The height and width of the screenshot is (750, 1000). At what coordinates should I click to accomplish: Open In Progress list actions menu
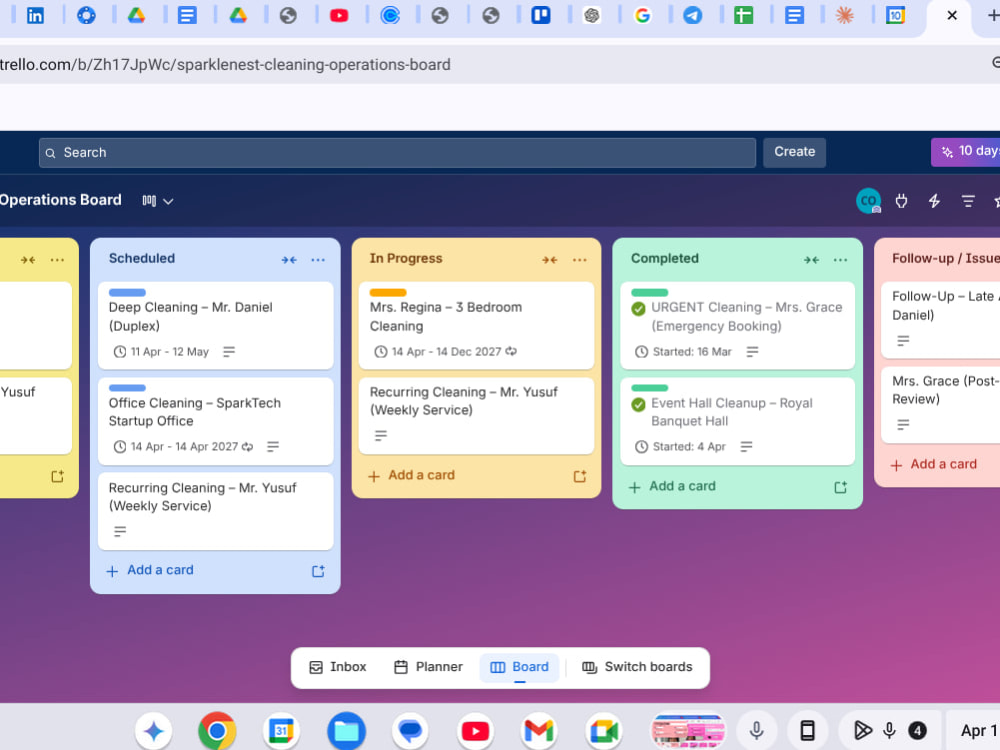(x=579, y=260)
